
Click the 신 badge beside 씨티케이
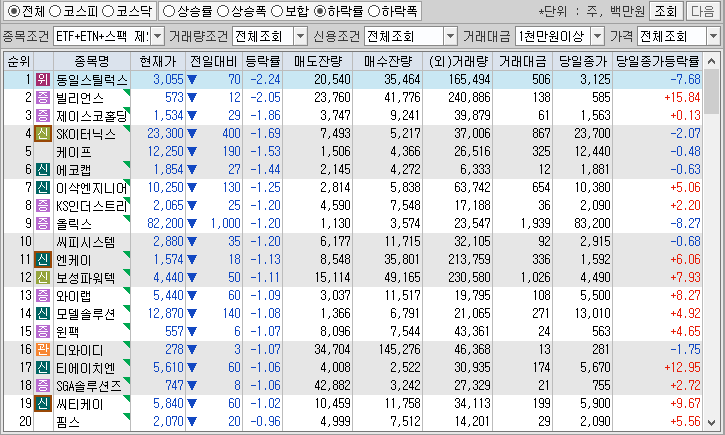(x=43, y=404)
